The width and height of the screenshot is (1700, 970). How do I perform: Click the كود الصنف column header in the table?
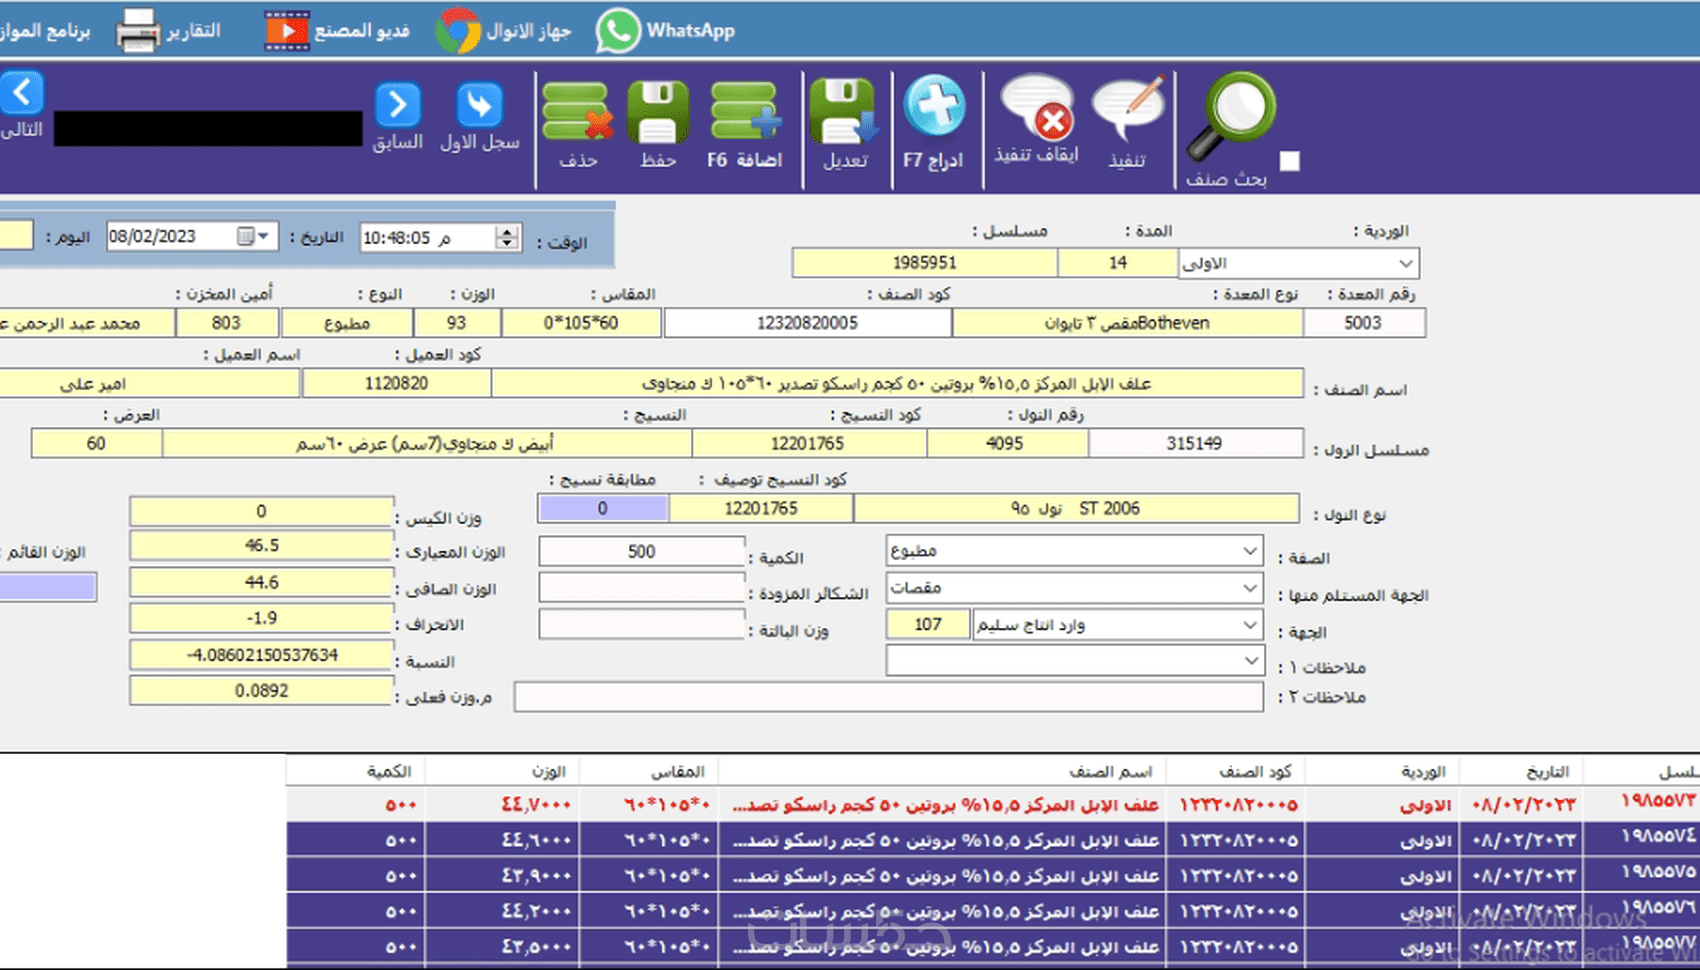coord(1236,771)
